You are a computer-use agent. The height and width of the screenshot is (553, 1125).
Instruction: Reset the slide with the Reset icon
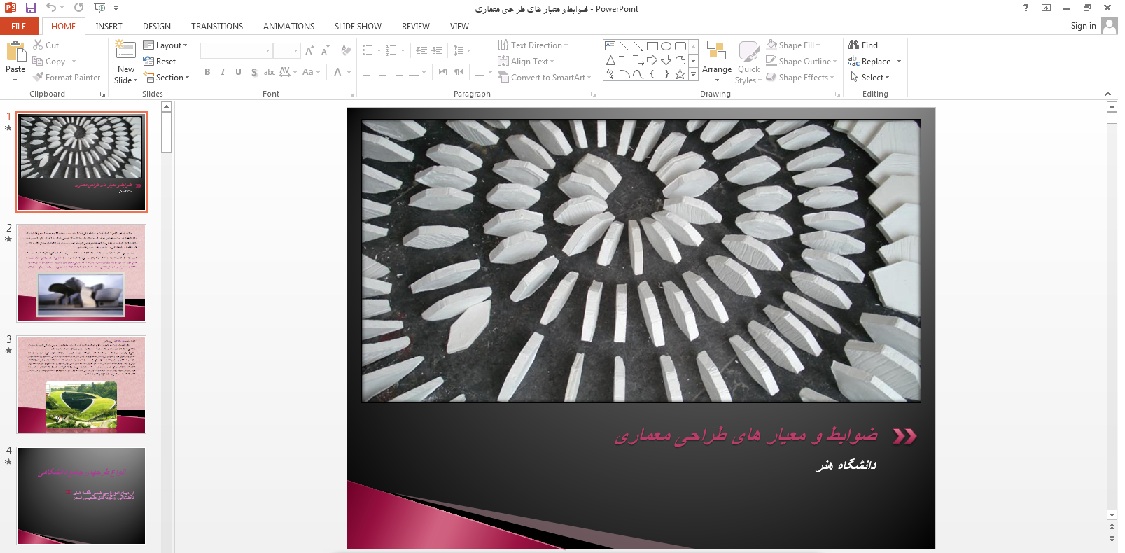[160, 61]
